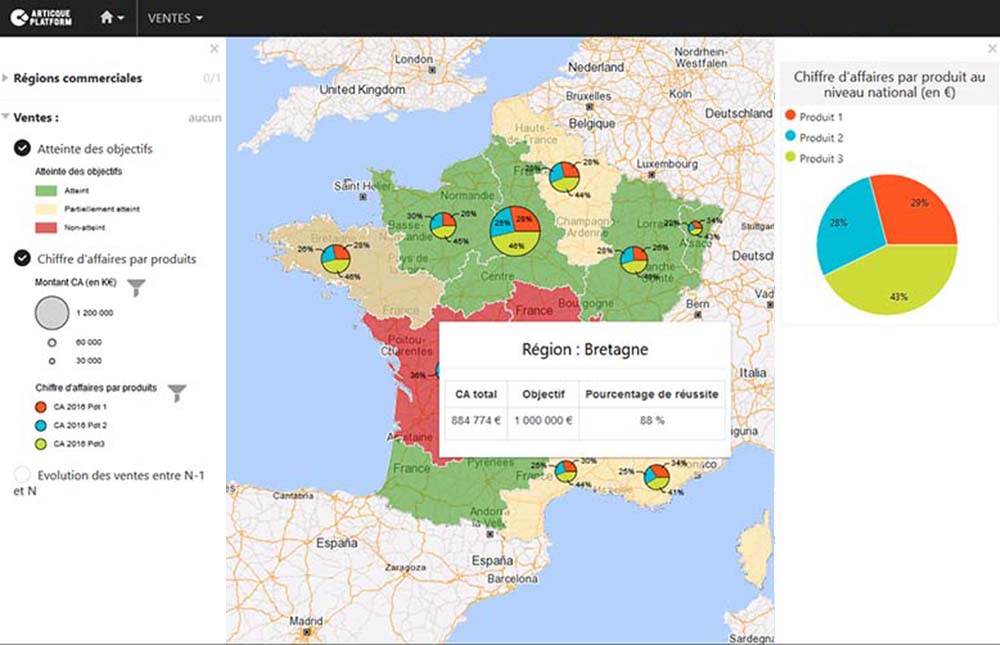Toggle Produit 3 in the chart legend
The width and height of the screenshot is (1000, 645).
[814, 158]
